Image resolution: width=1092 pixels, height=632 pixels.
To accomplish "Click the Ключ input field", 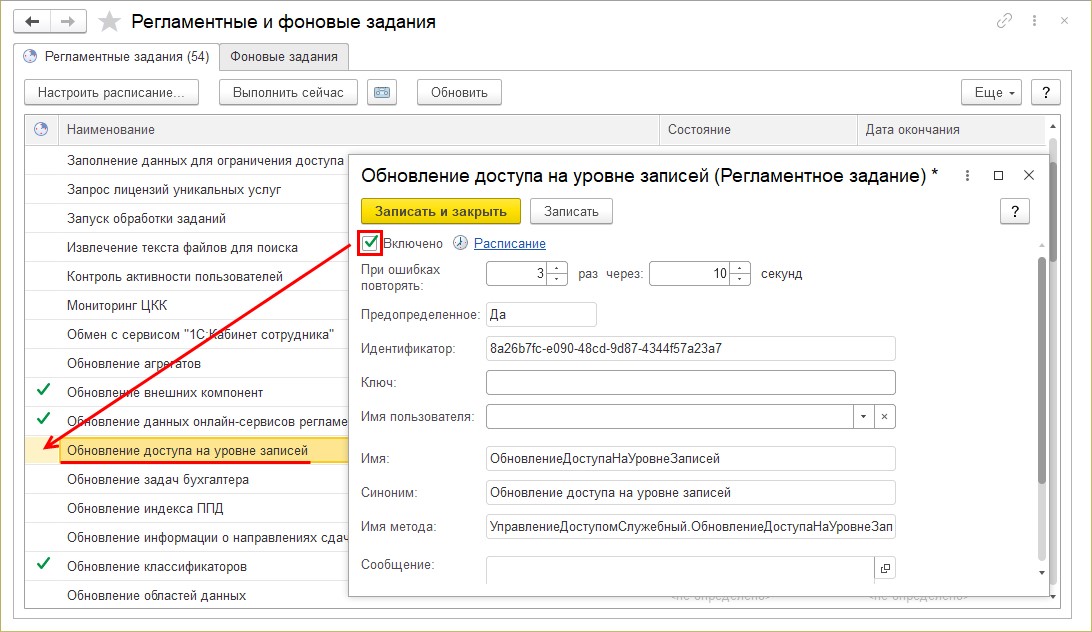I will (x=690, y=383).
